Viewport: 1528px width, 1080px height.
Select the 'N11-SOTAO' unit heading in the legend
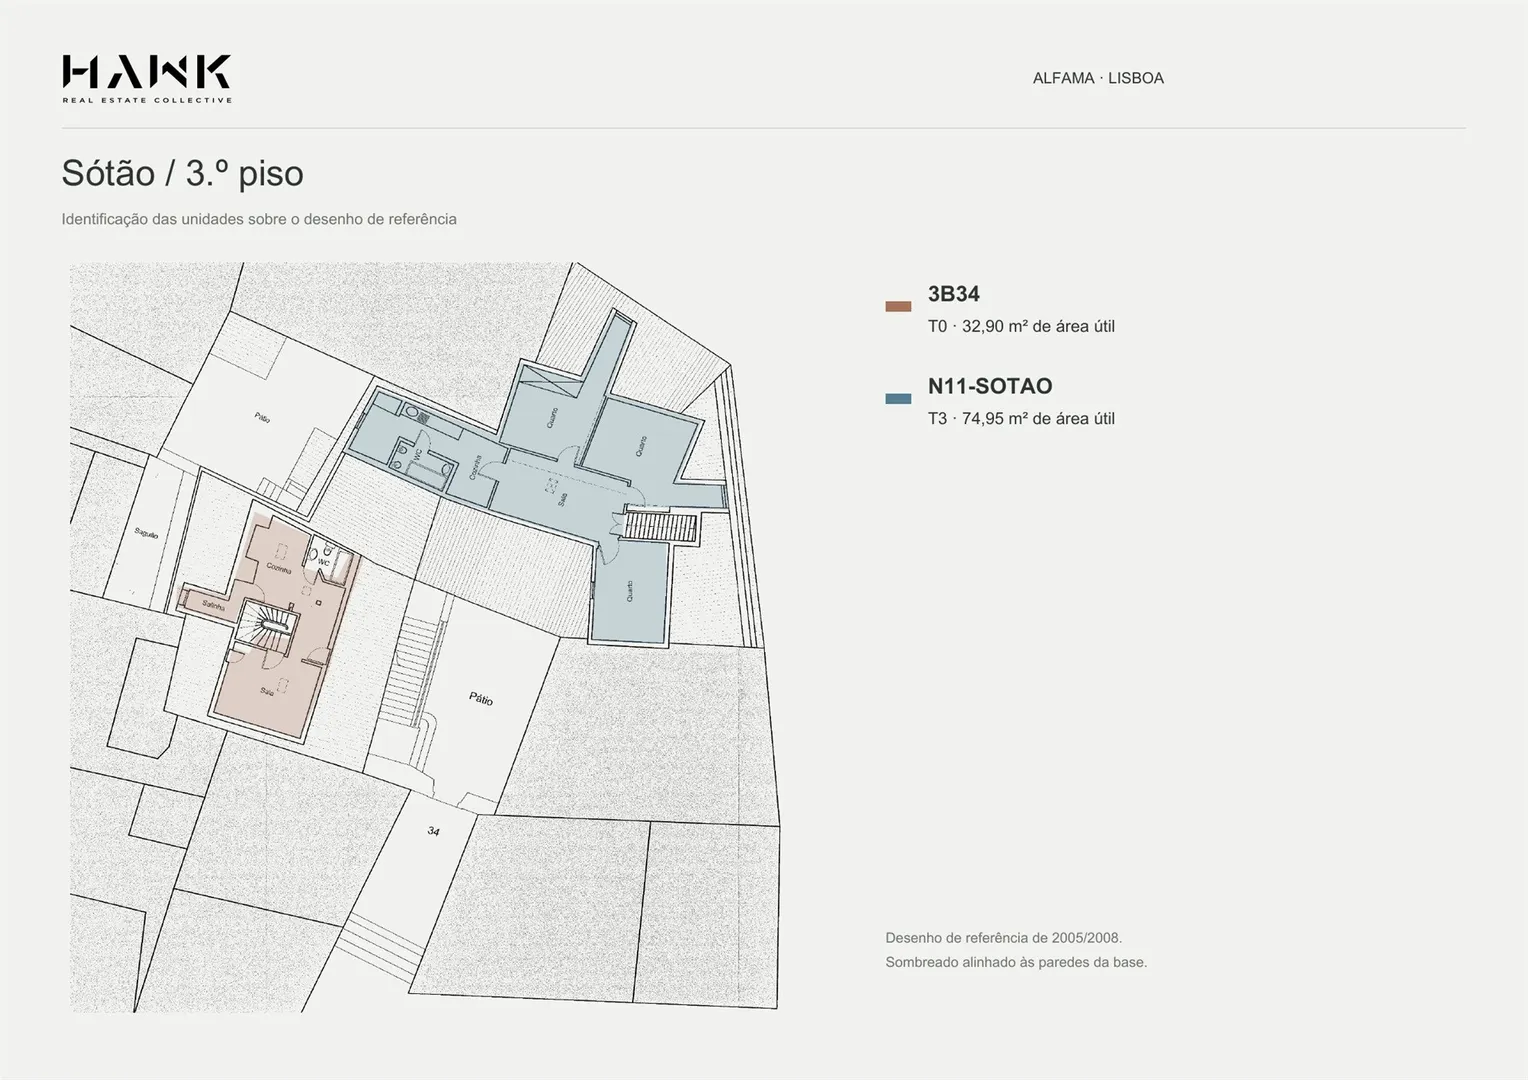(990, 386)
